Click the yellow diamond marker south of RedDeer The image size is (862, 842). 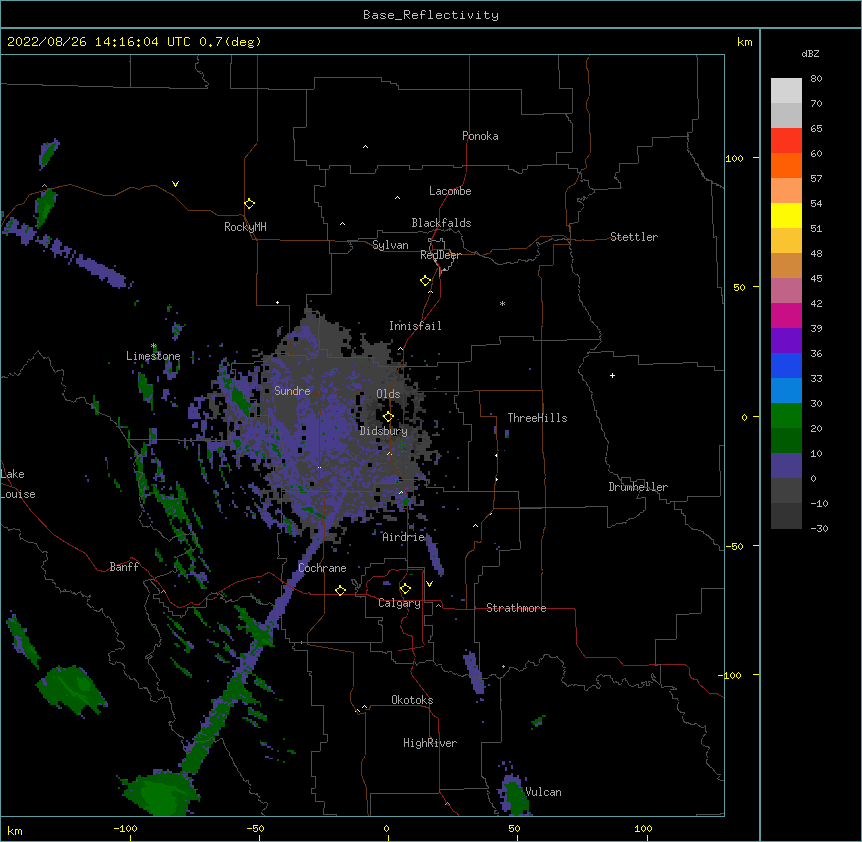(x=425, y=281)
